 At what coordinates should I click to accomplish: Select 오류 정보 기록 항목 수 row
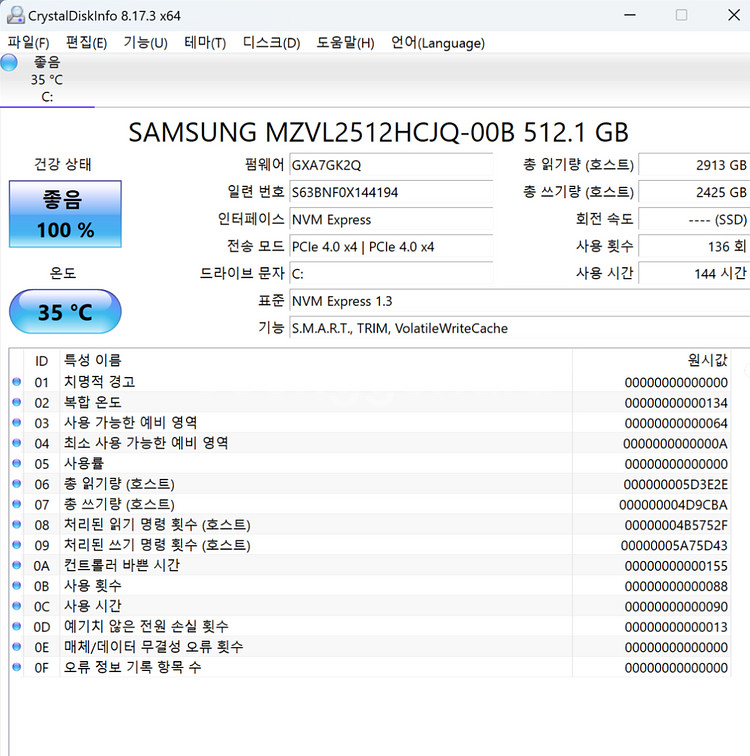370,667
